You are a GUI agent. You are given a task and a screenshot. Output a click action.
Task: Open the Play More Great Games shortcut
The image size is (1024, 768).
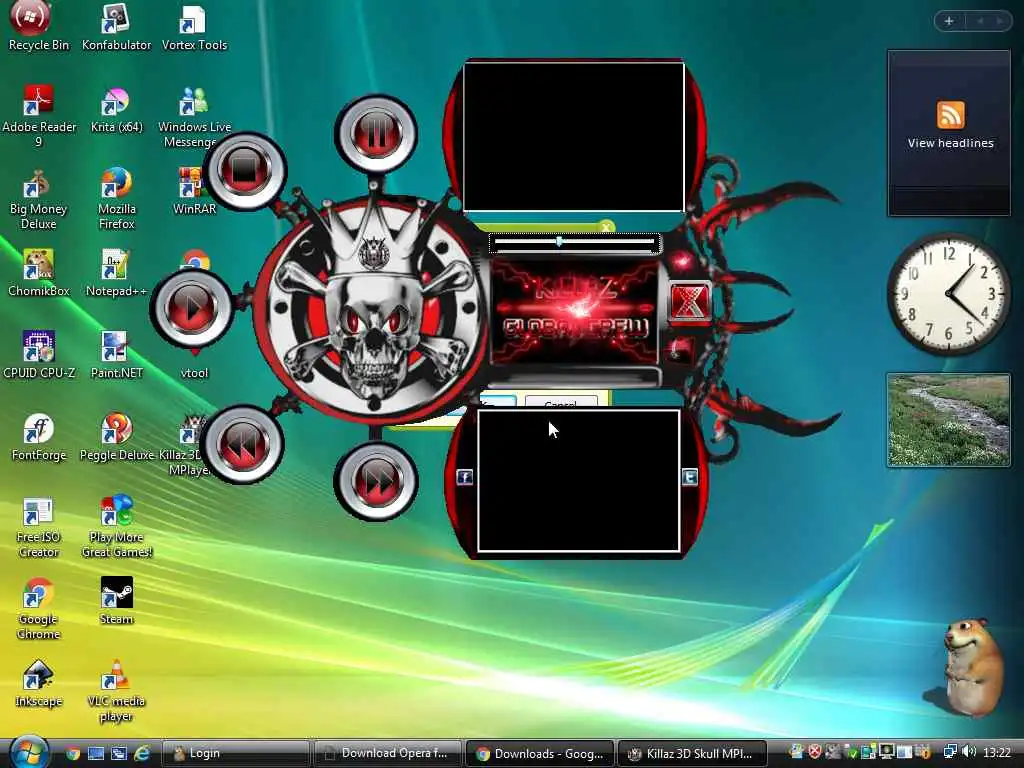pos(116,528)
